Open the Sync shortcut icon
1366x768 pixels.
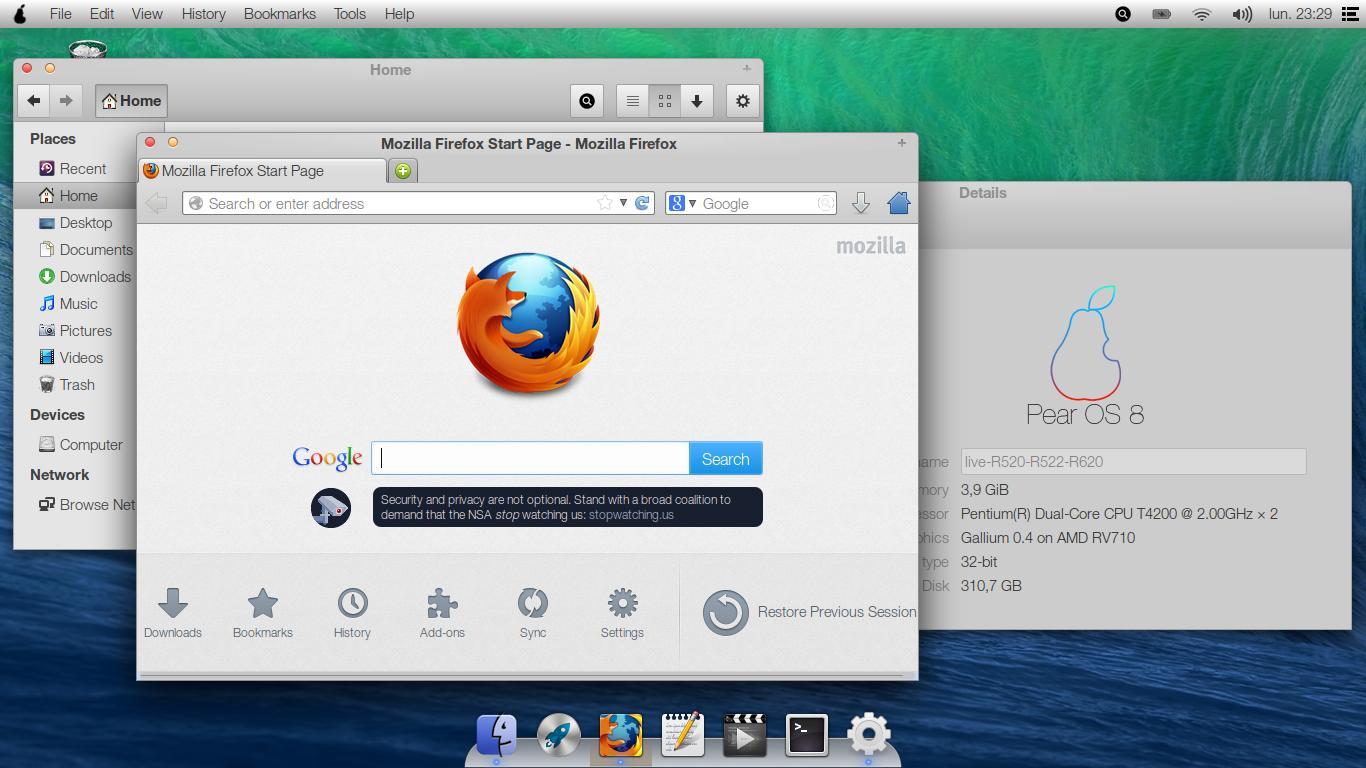pos(533,612)
